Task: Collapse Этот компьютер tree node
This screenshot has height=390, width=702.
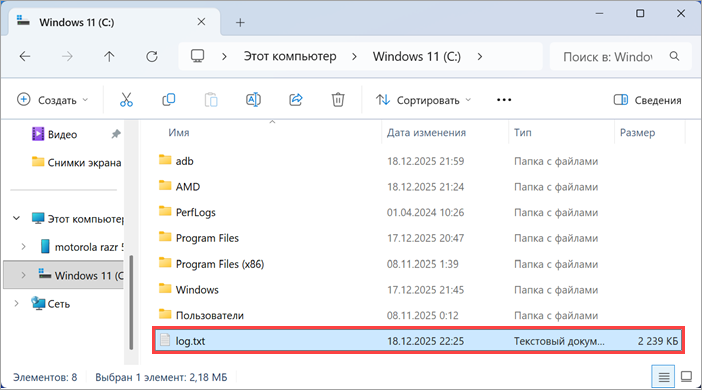Action: click(17, 219)
